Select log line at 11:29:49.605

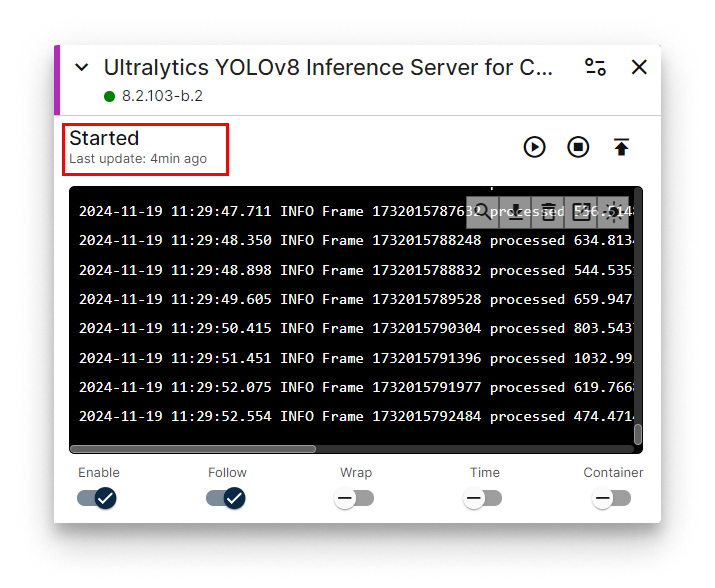tap(357, 299)
